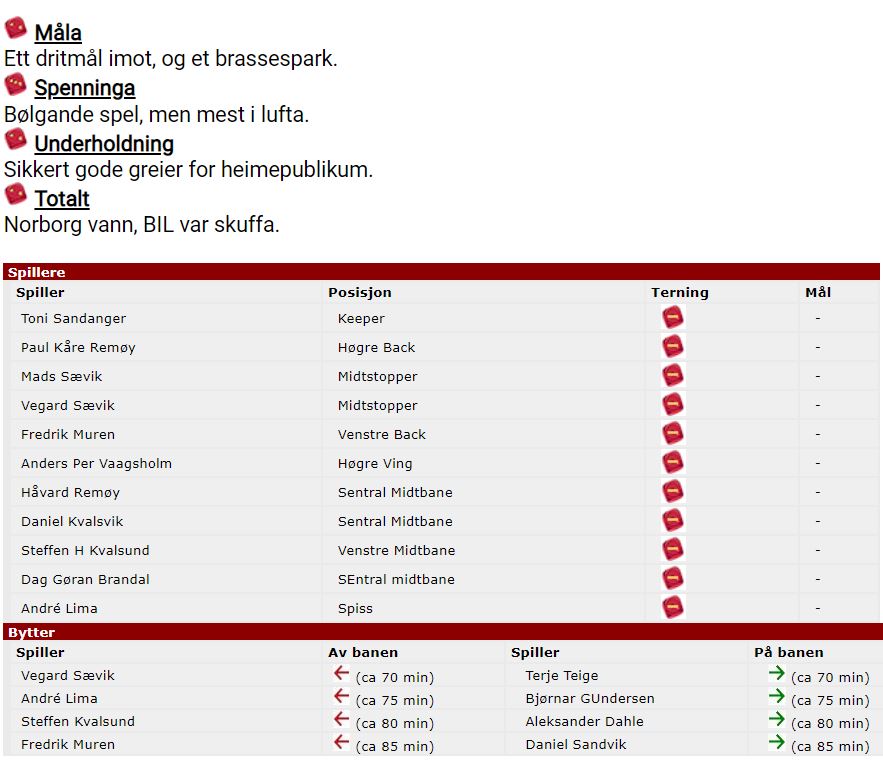Click the dice icon beside Underholdning
Image resolution: width=883 pixels, height=764 pixels.
[x=16, y=139]
